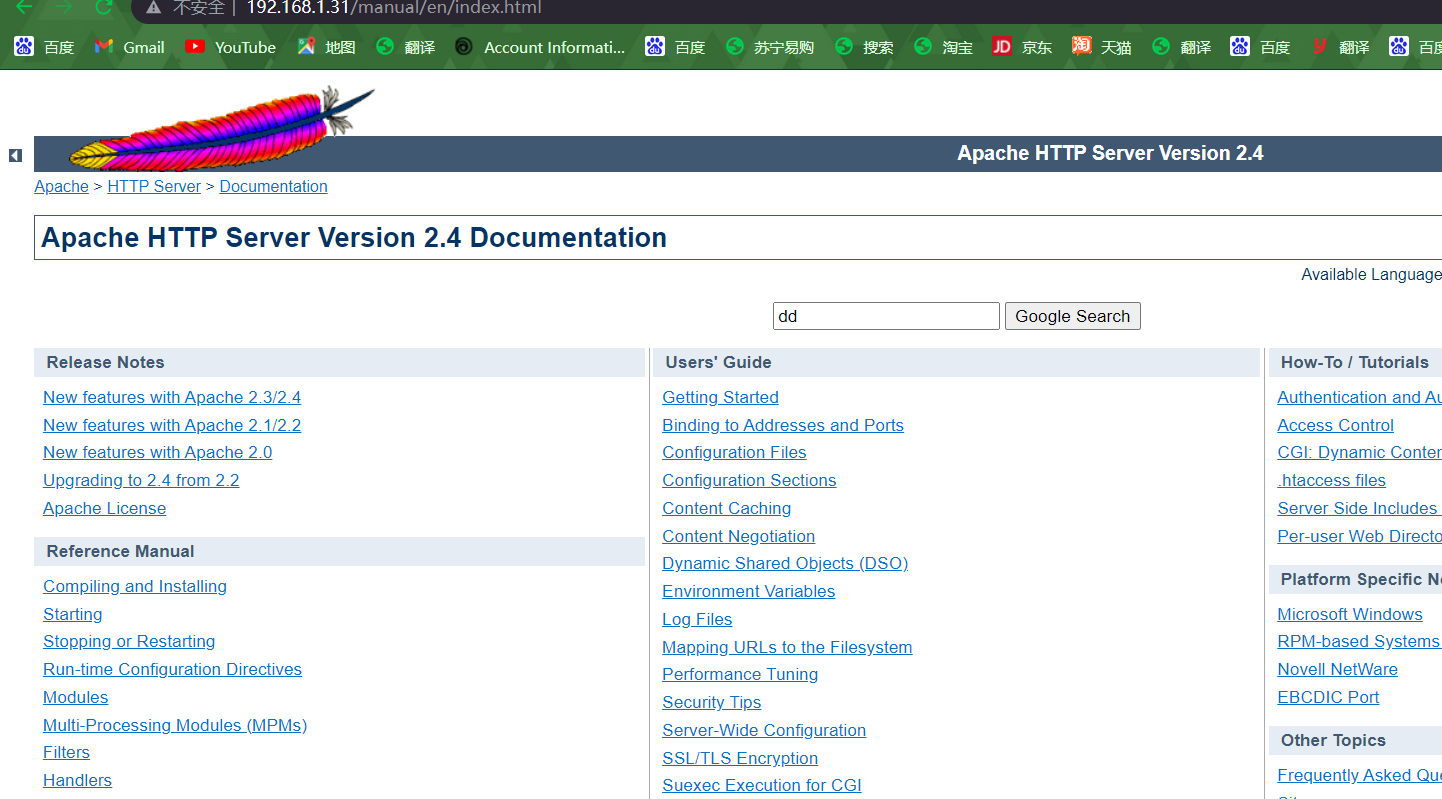Open New features with Apache 2.3/2.4
Screen dimensions: 1442x799
click(172, 397)
